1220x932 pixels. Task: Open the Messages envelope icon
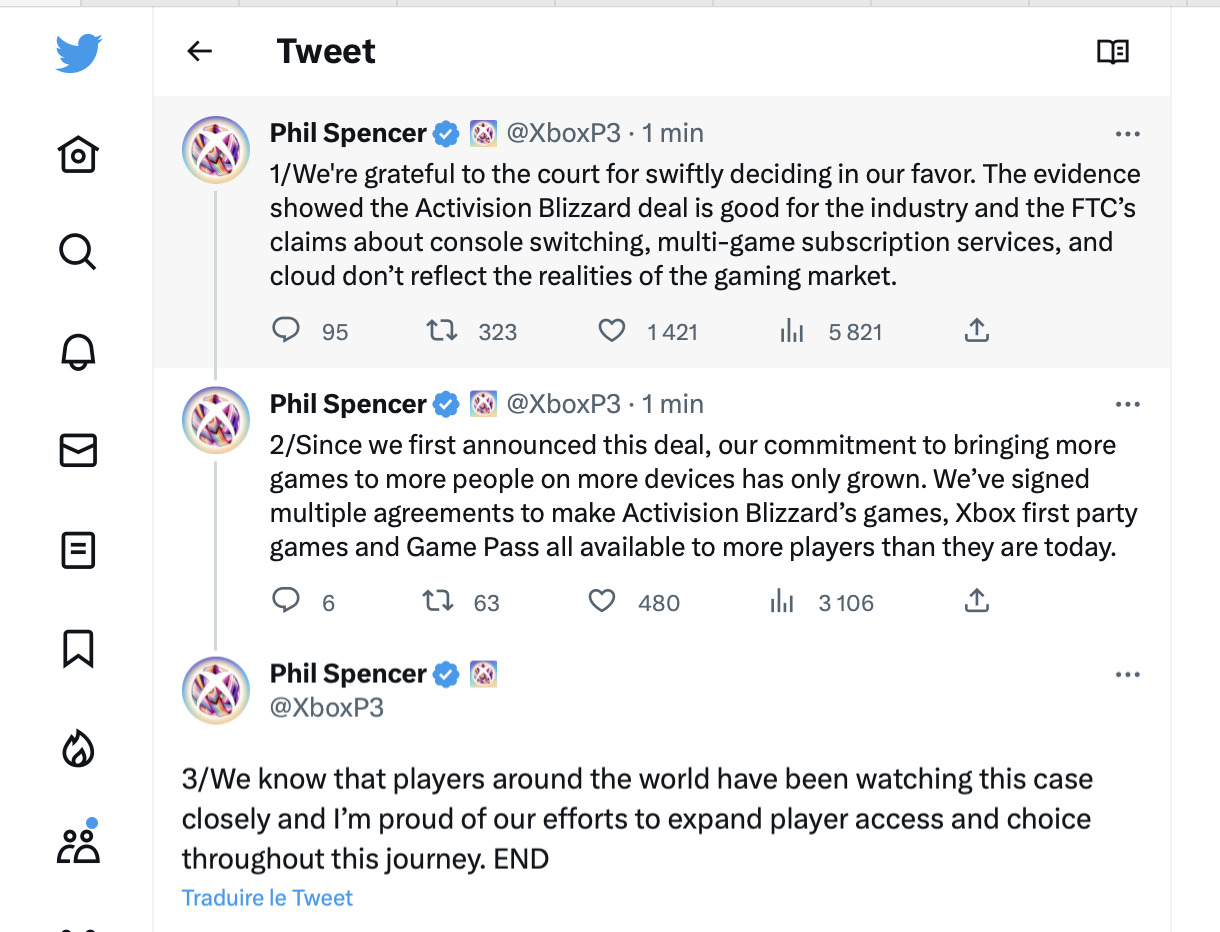78,451
